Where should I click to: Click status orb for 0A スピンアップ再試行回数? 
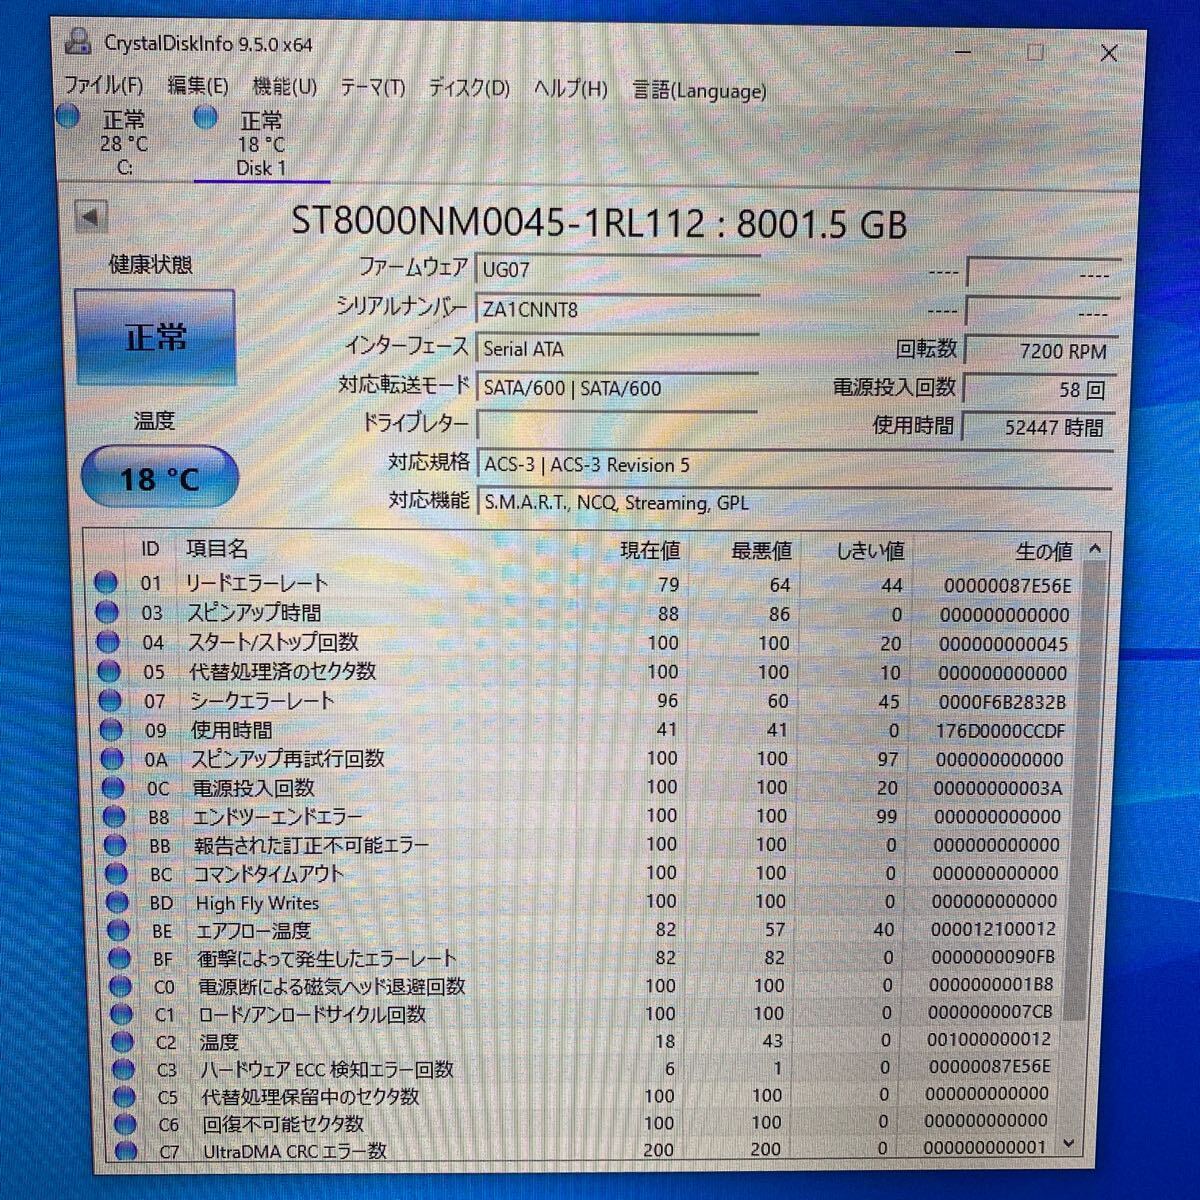(x=112, y=759)
